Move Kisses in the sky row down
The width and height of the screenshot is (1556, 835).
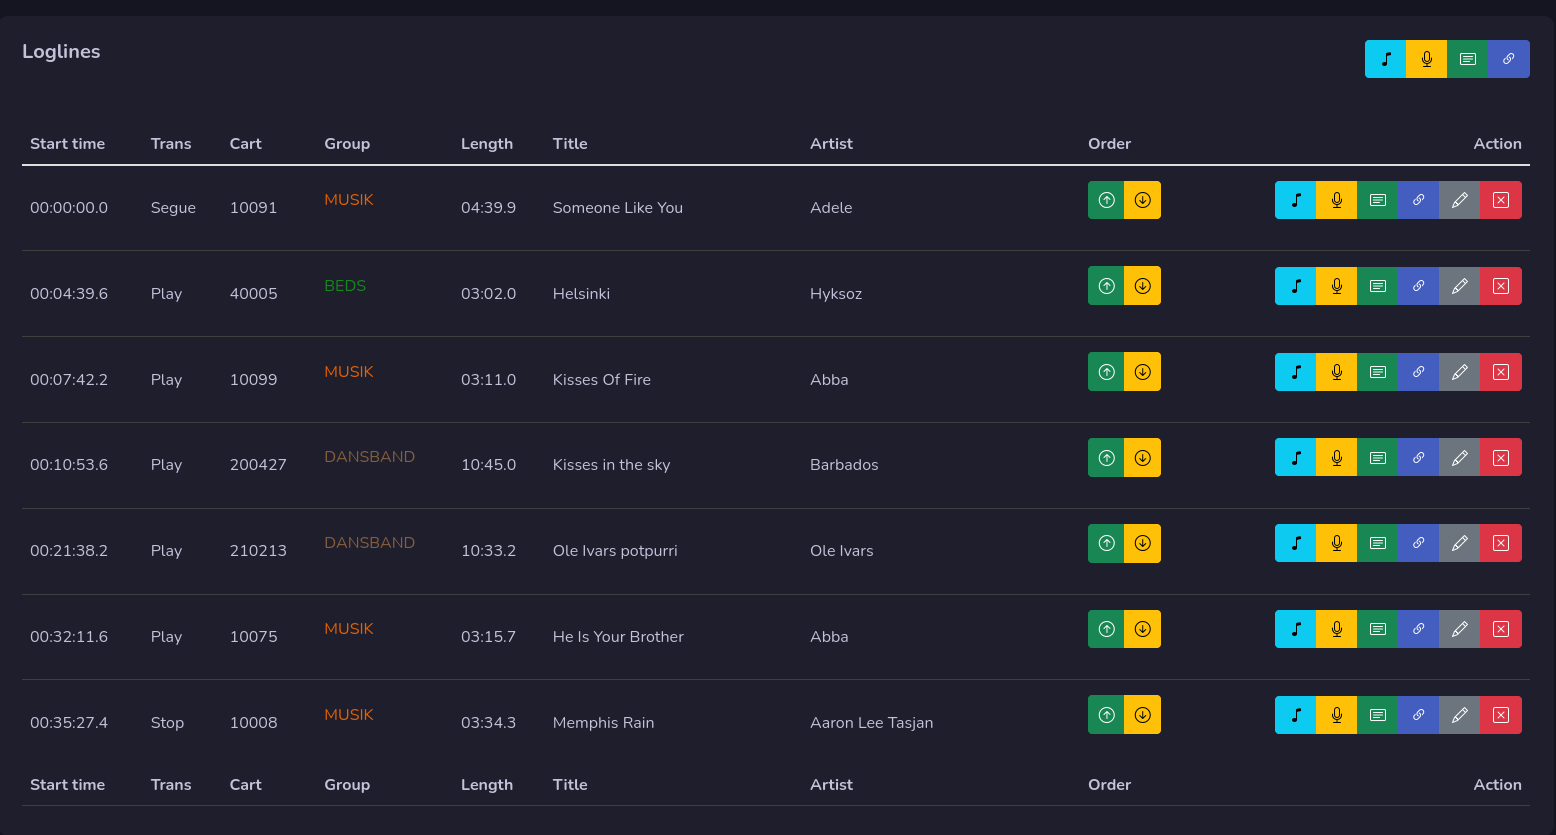(1142, 458)
